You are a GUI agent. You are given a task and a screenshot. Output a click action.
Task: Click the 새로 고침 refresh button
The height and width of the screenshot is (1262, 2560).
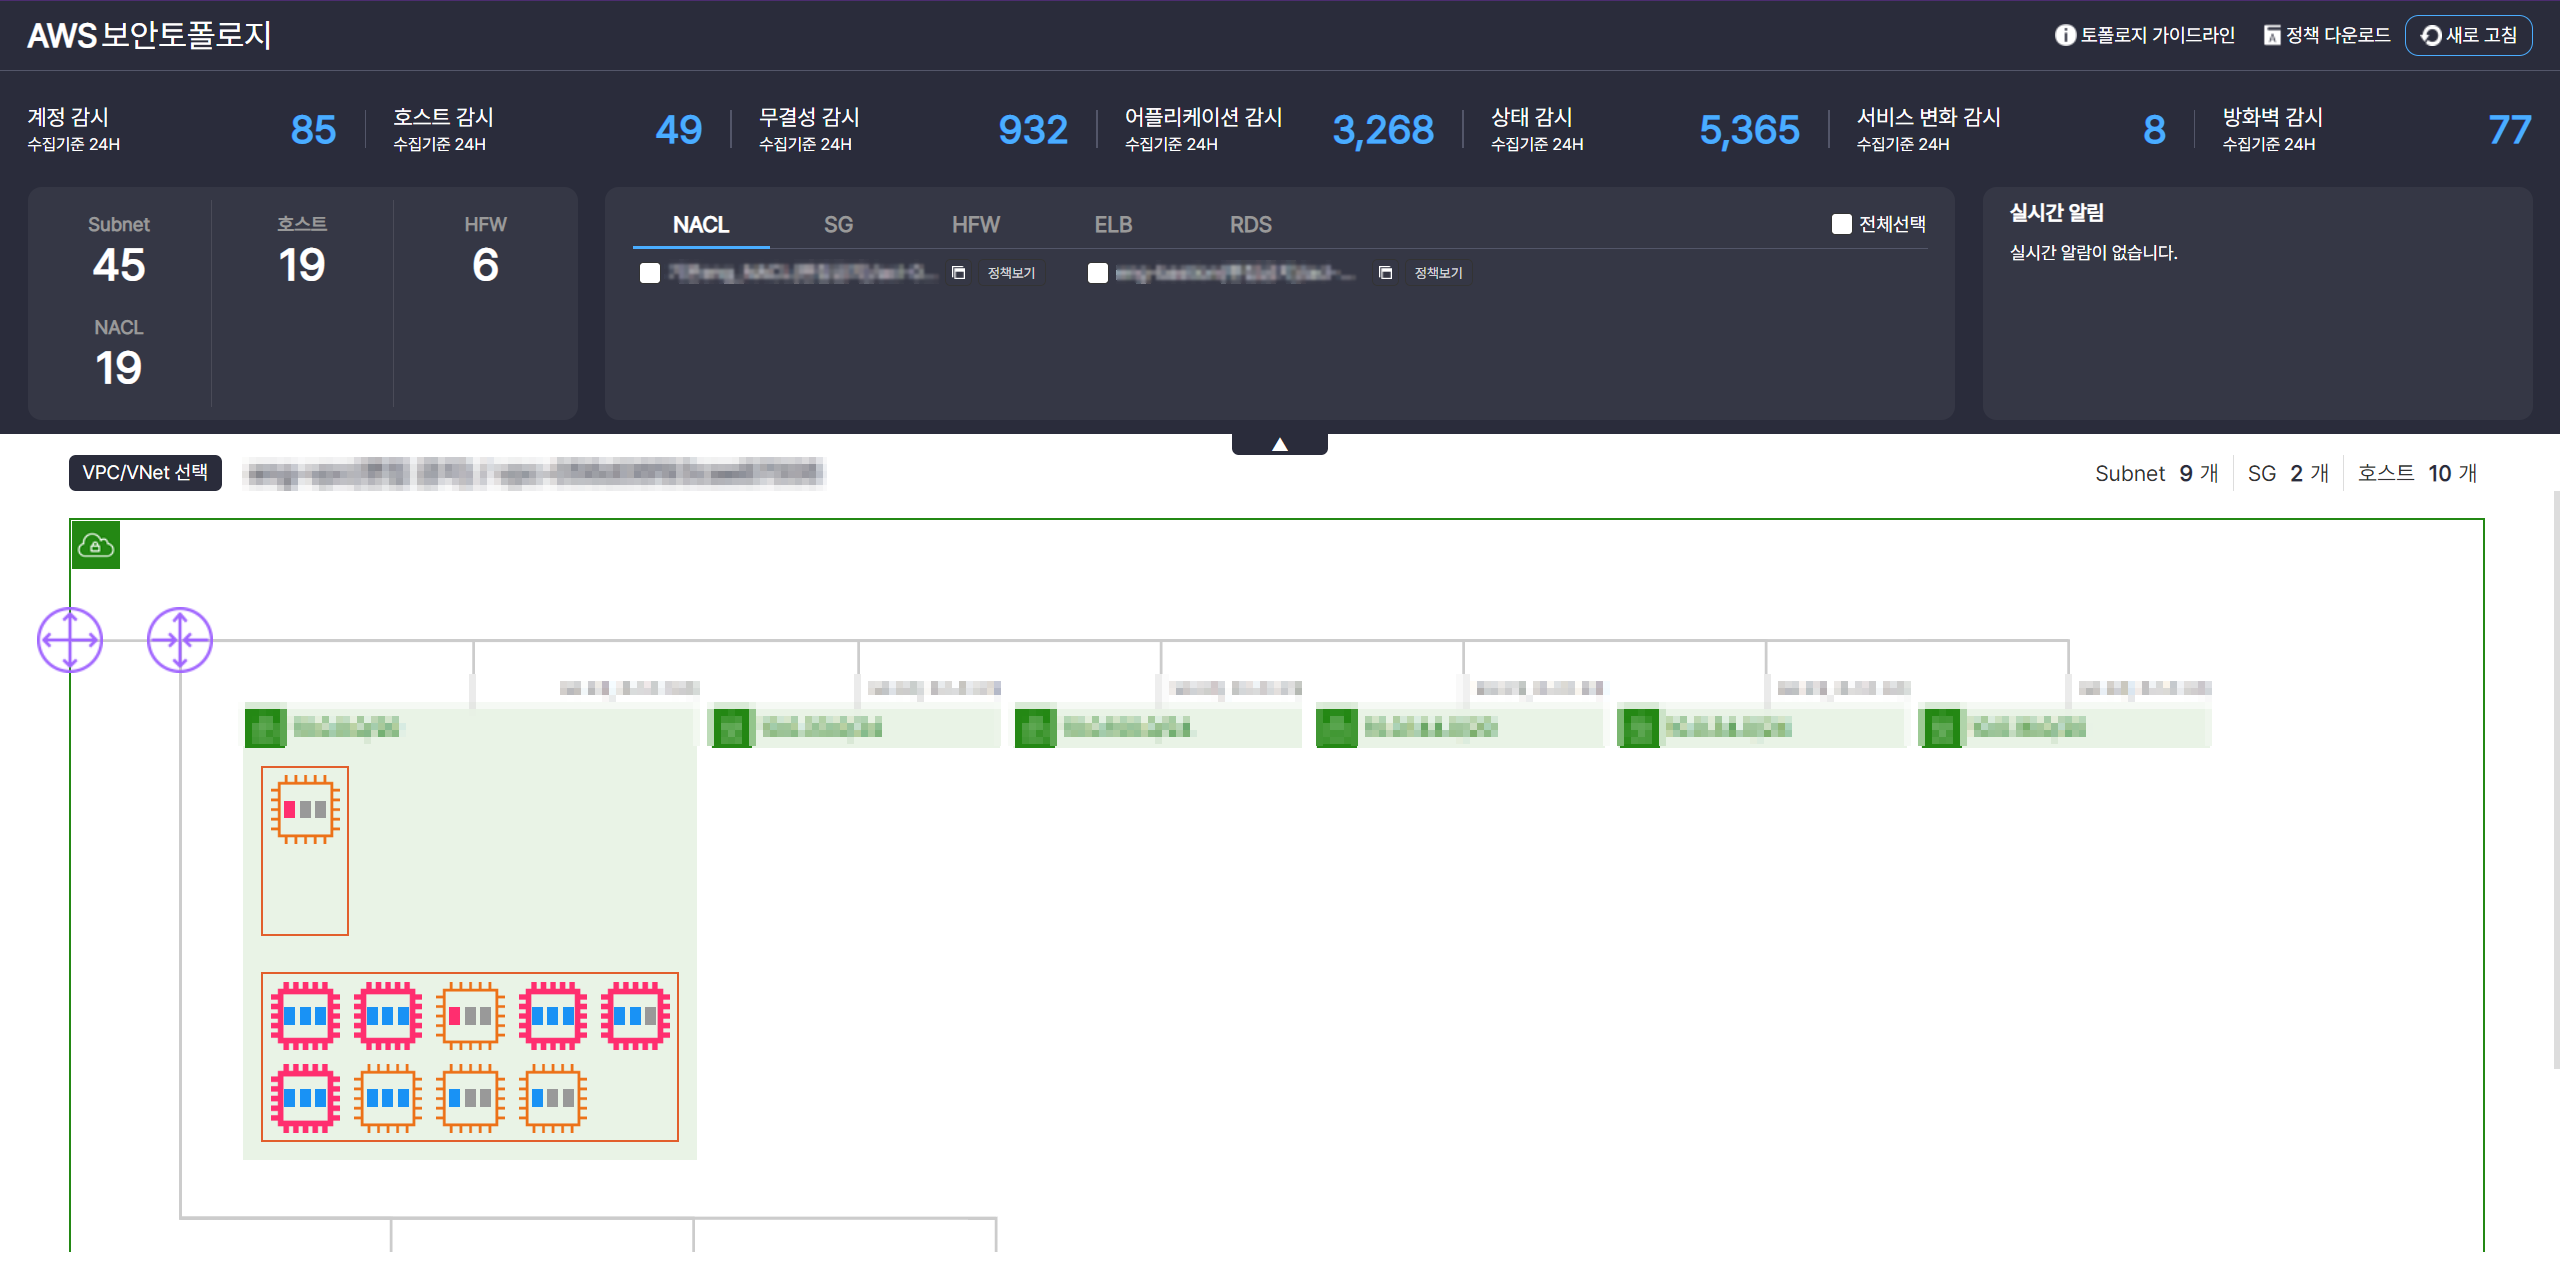(x=2469, y=35)
